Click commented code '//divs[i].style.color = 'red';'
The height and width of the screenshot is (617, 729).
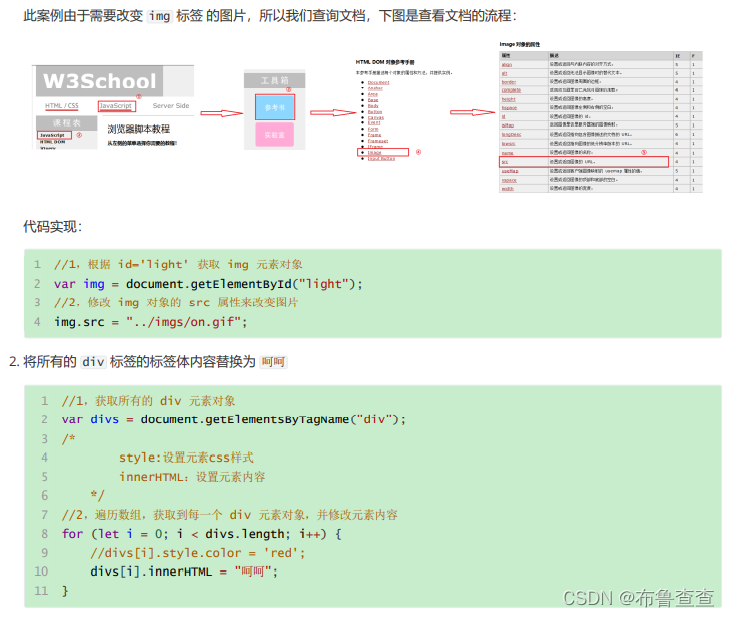[198, 553]
